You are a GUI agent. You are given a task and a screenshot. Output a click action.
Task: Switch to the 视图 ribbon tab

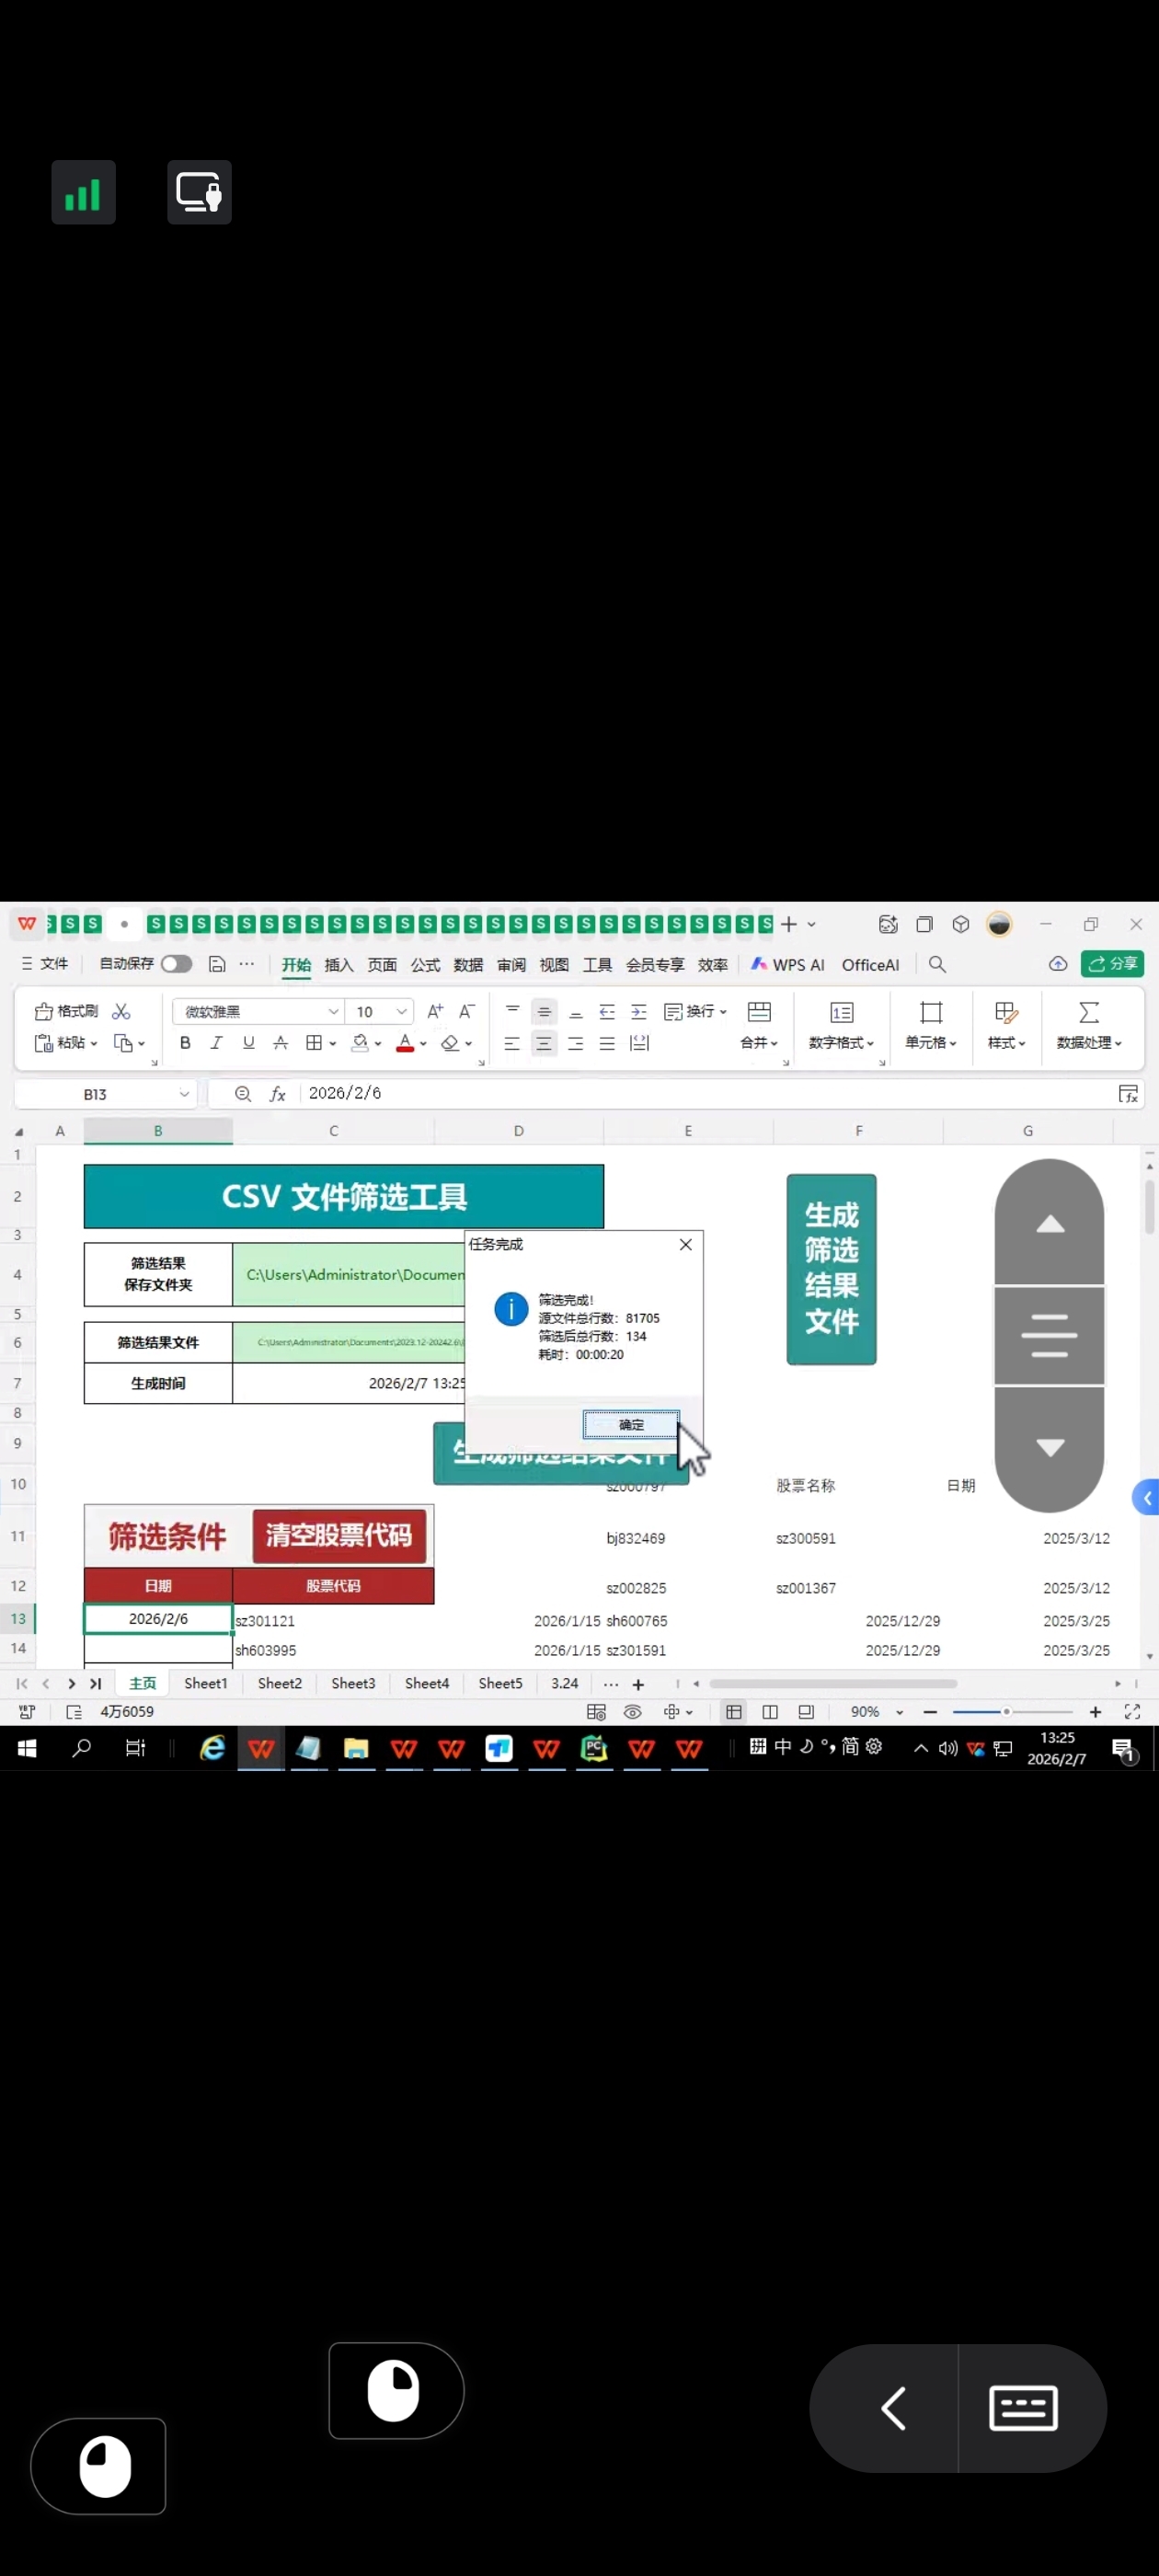click(x=554, y=965)
